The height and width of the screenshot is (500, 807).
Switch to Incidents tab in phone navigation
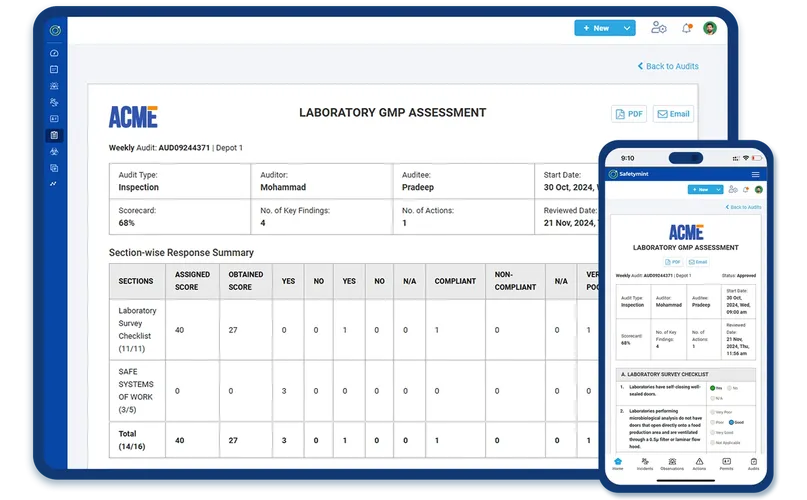click(x=645, y=464)
